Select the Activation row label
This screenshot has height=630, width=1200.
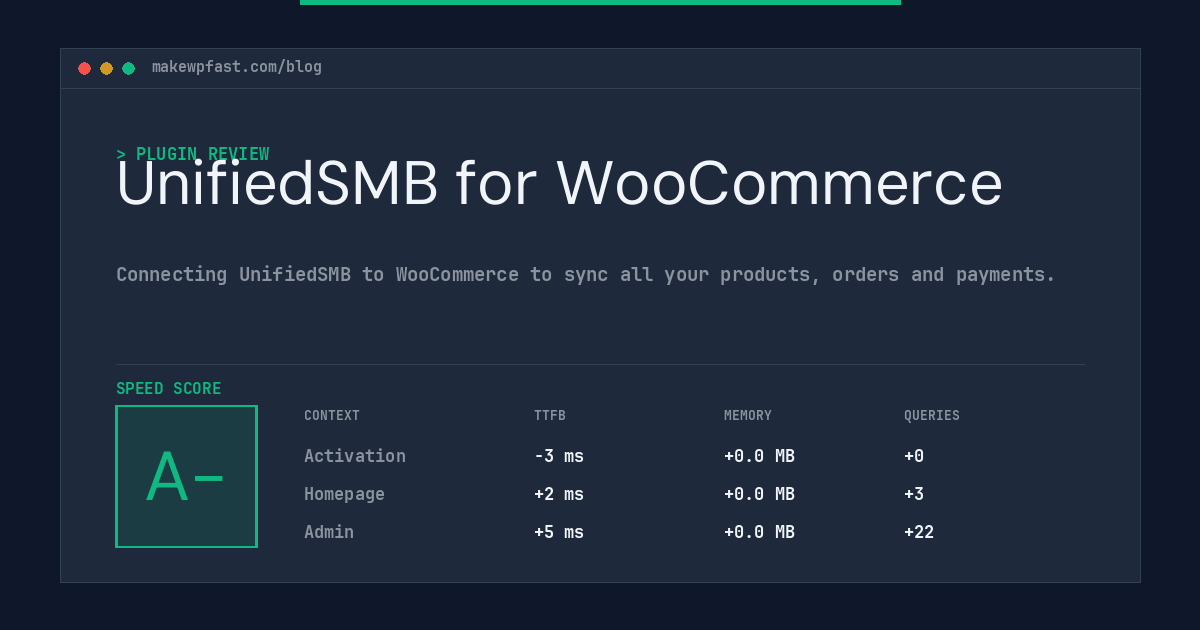[x=355, y=456]
